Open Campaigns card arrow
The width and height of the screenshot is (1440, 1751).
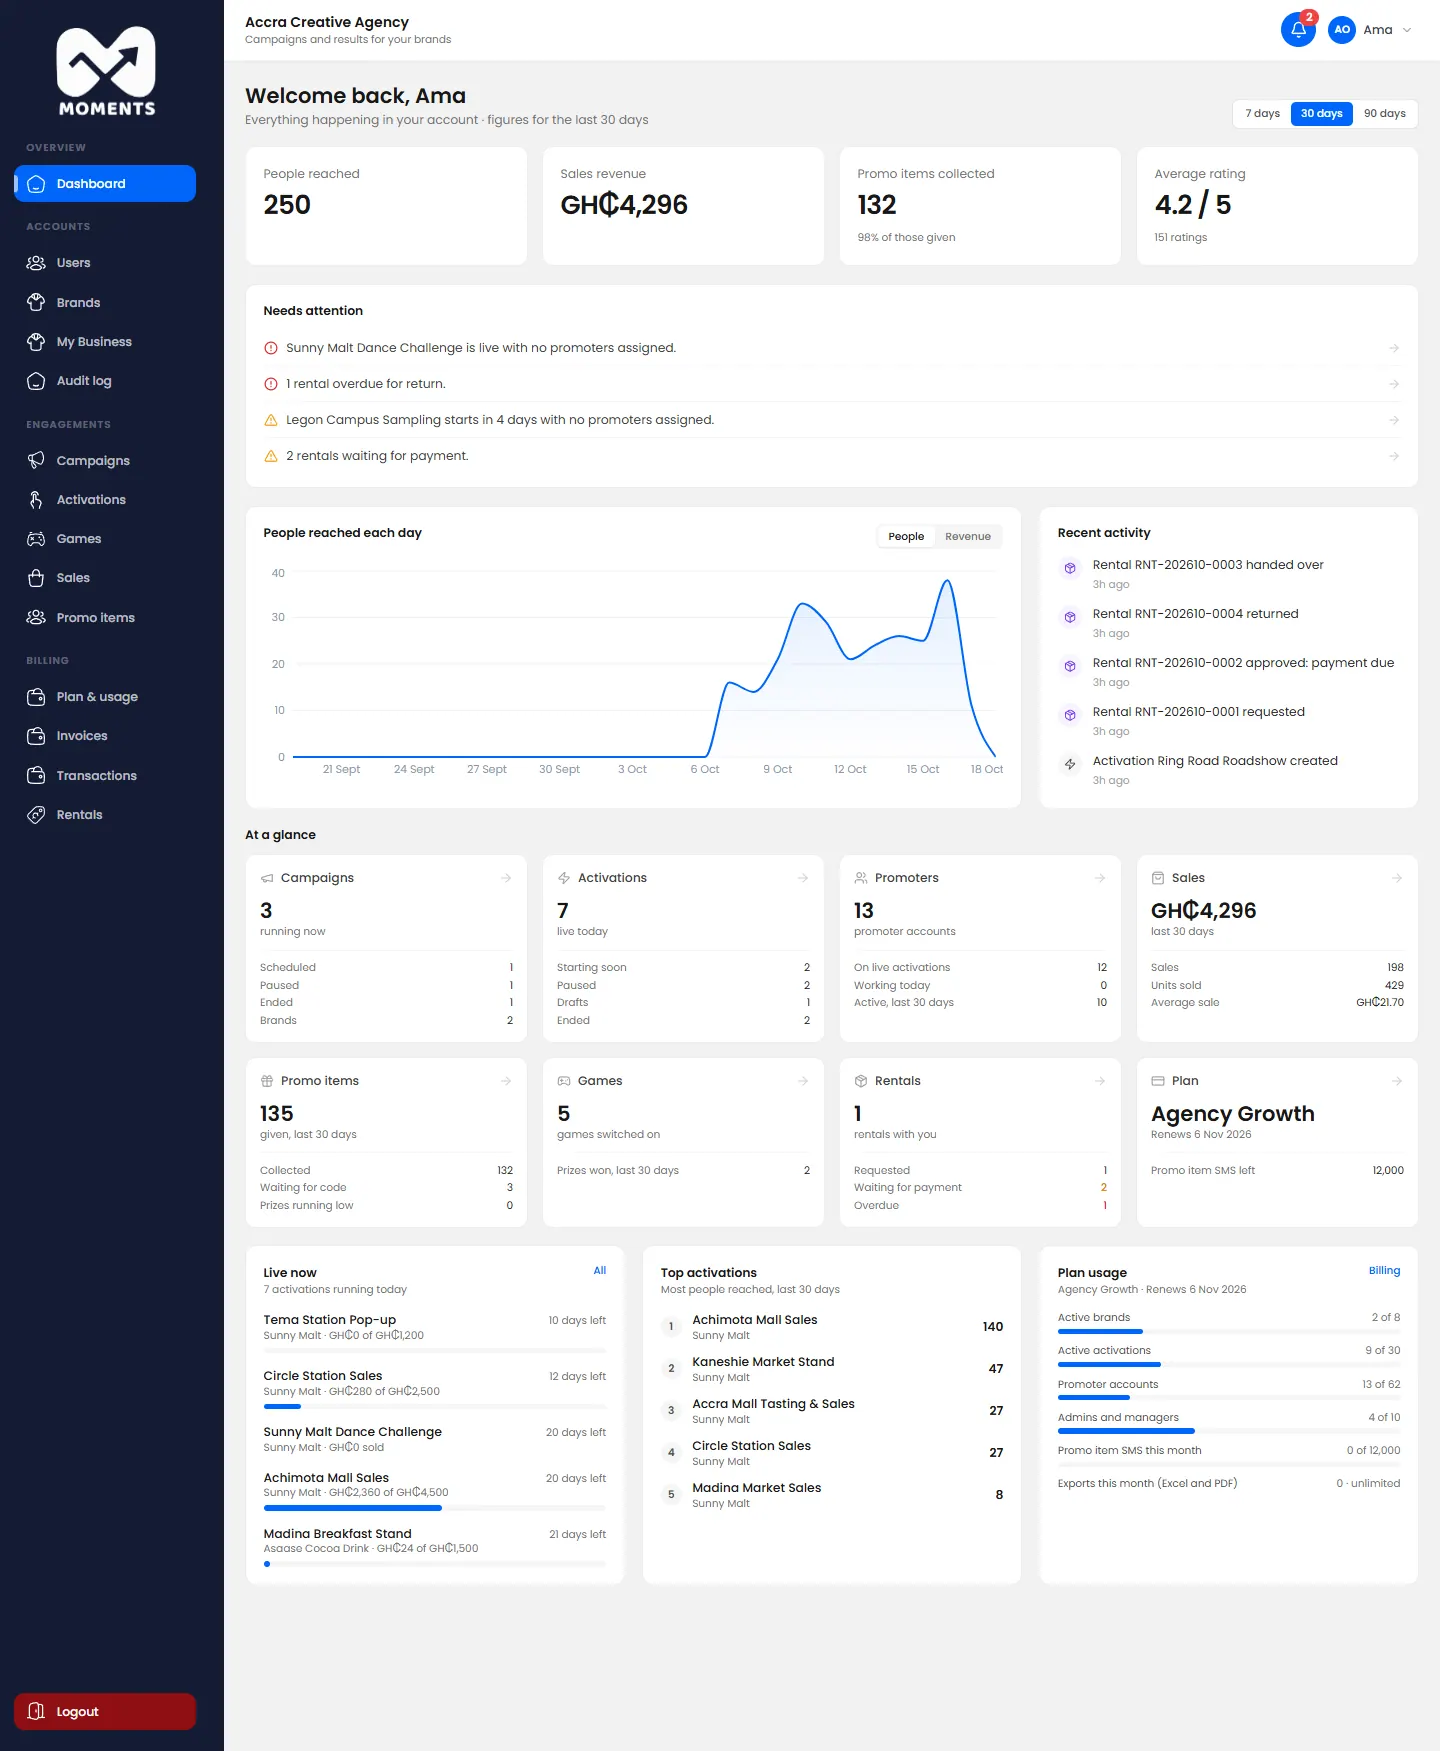pyautogui.click(x=506, y=878)
